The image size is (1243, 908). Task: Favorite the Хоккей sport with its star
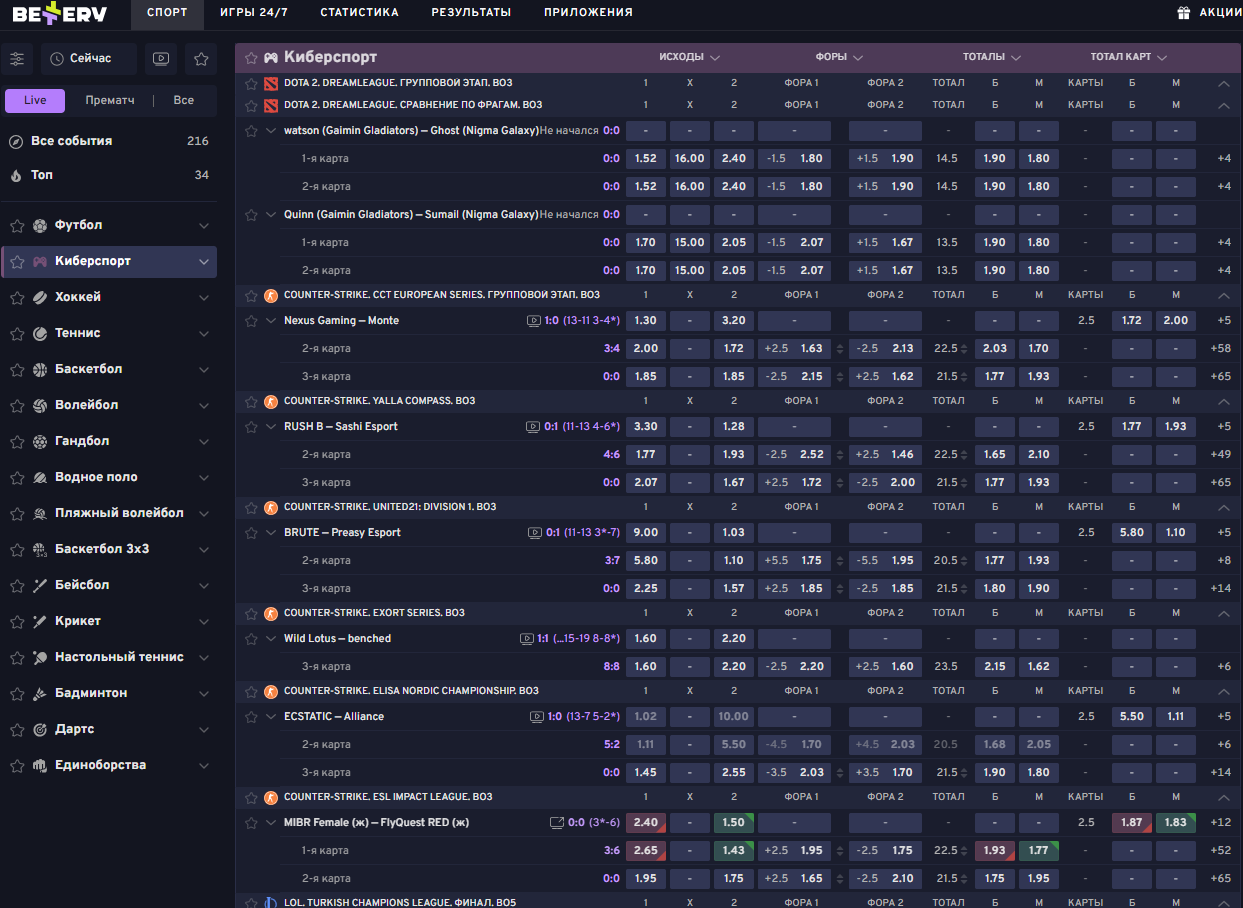17,297
